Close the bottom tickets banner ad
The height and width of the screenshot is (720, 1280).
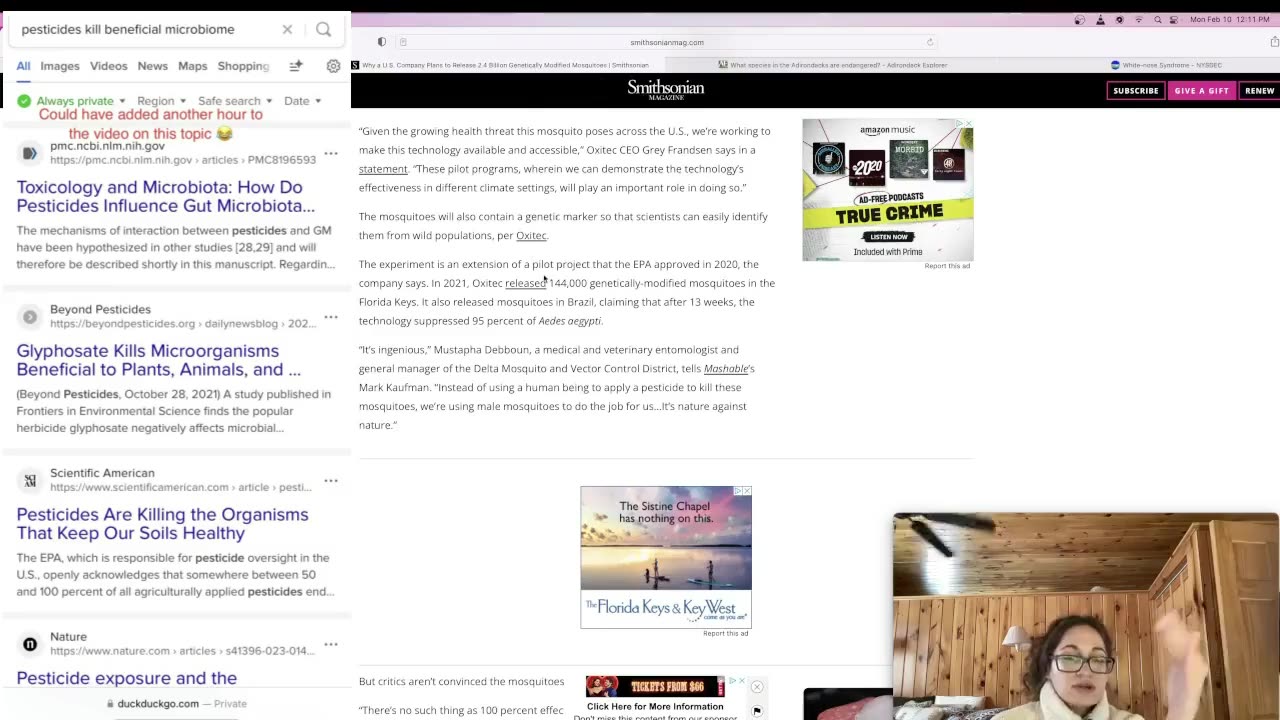click(757, 687)
